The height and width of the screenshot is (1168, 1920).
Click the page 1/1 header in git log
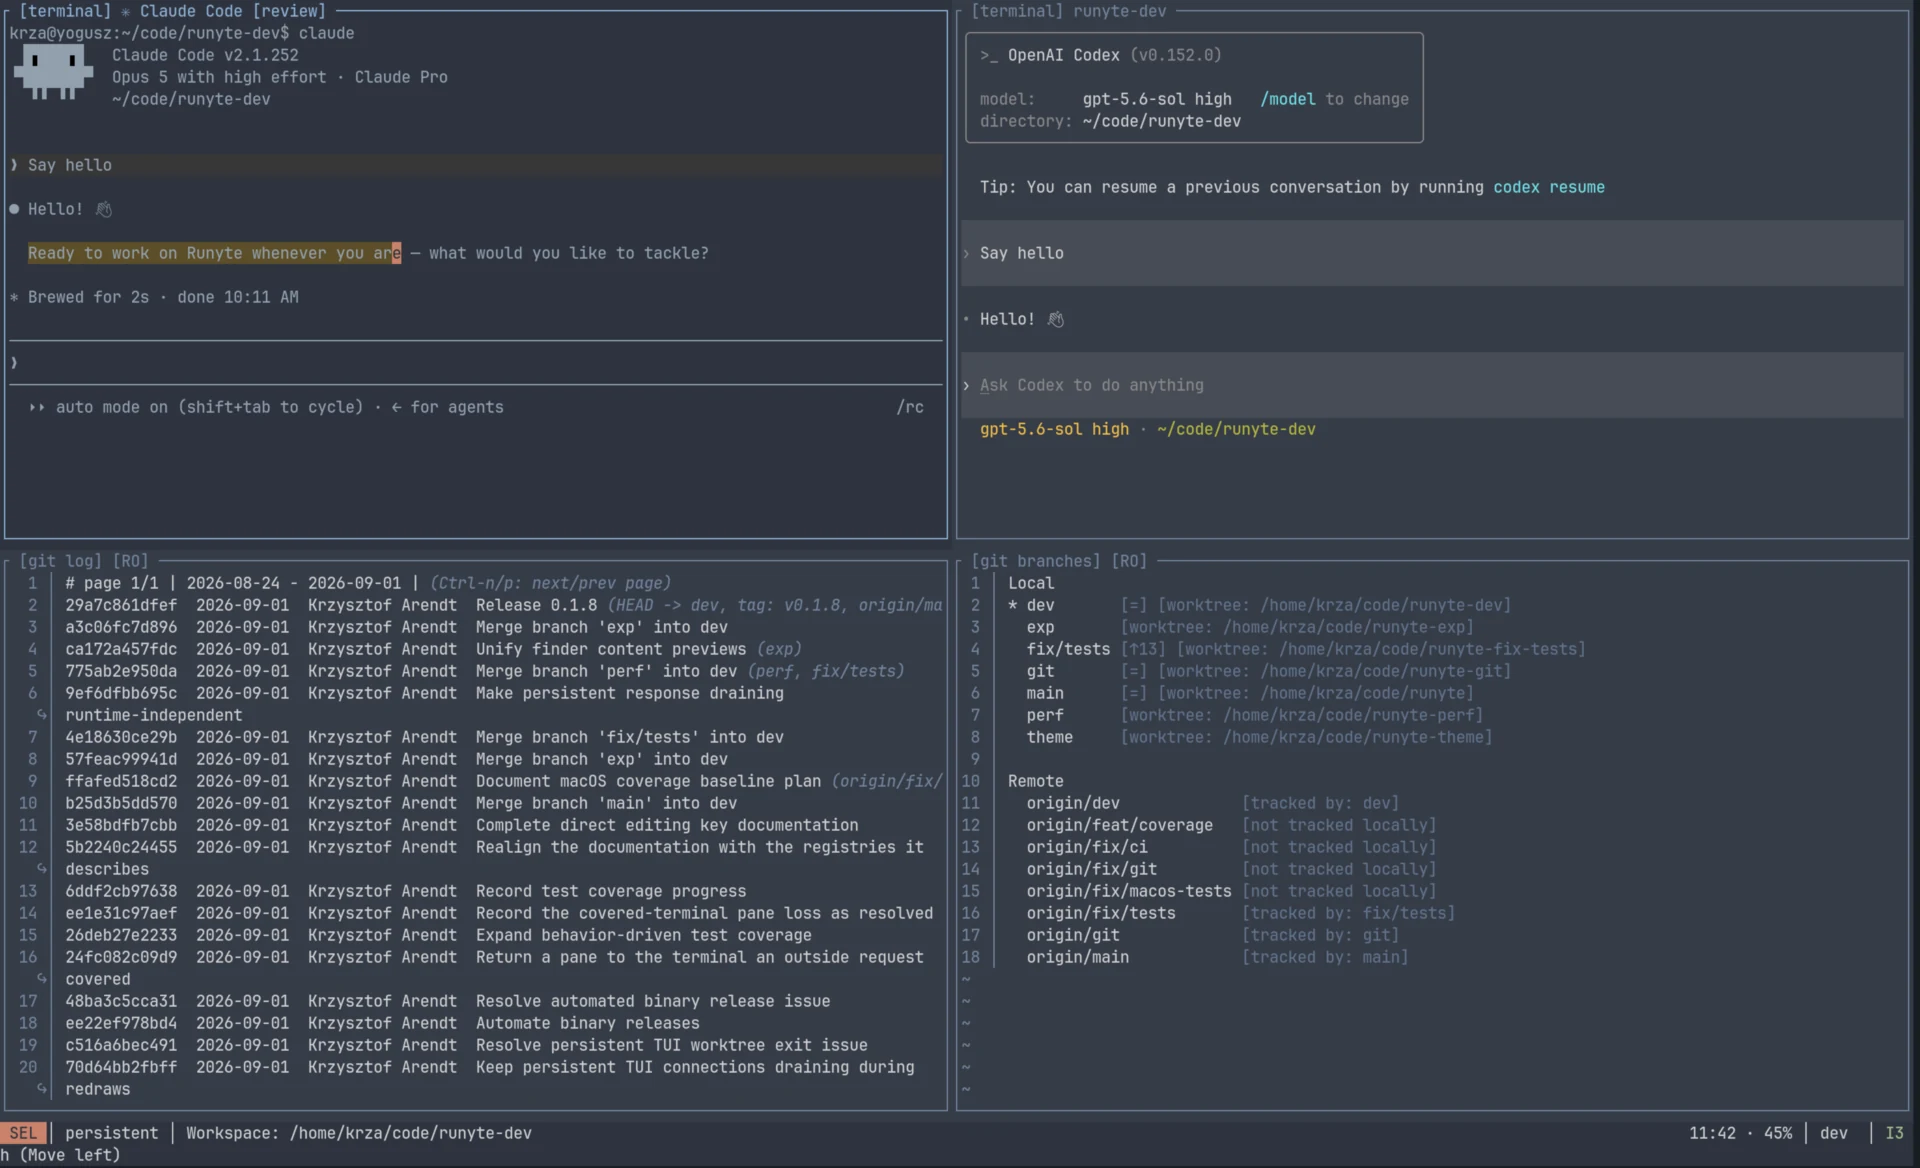coord(368,583)
